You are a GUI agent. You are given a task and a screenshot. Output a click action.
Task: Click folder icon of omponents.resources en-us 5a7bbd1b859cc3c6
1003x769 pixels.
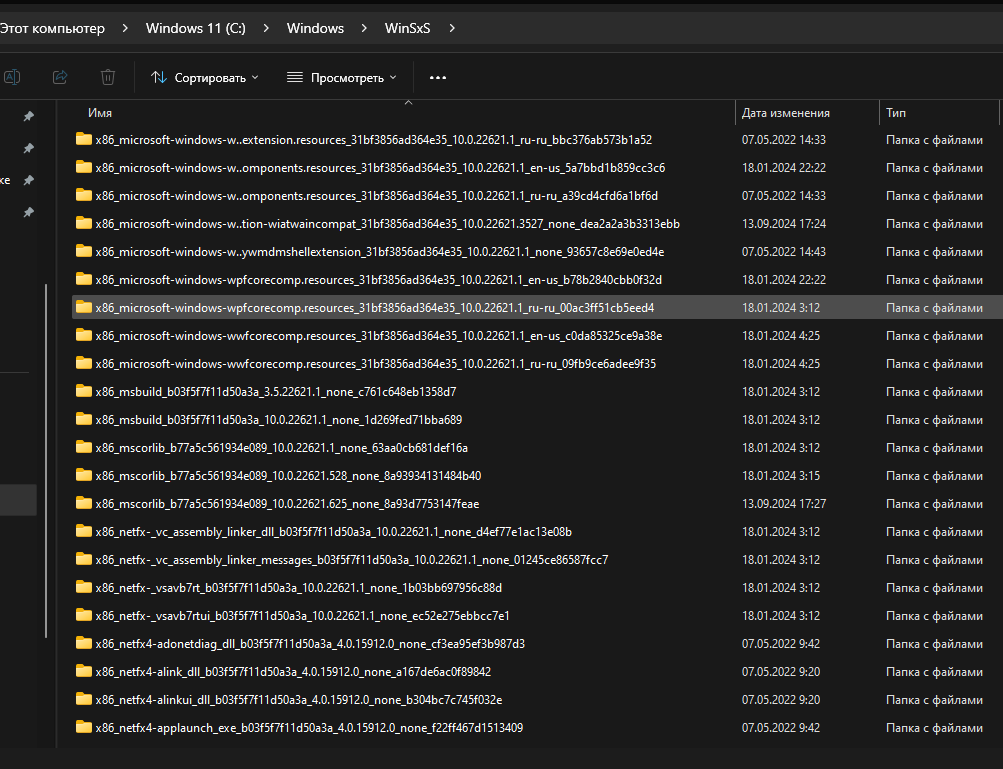click(84, 167)
